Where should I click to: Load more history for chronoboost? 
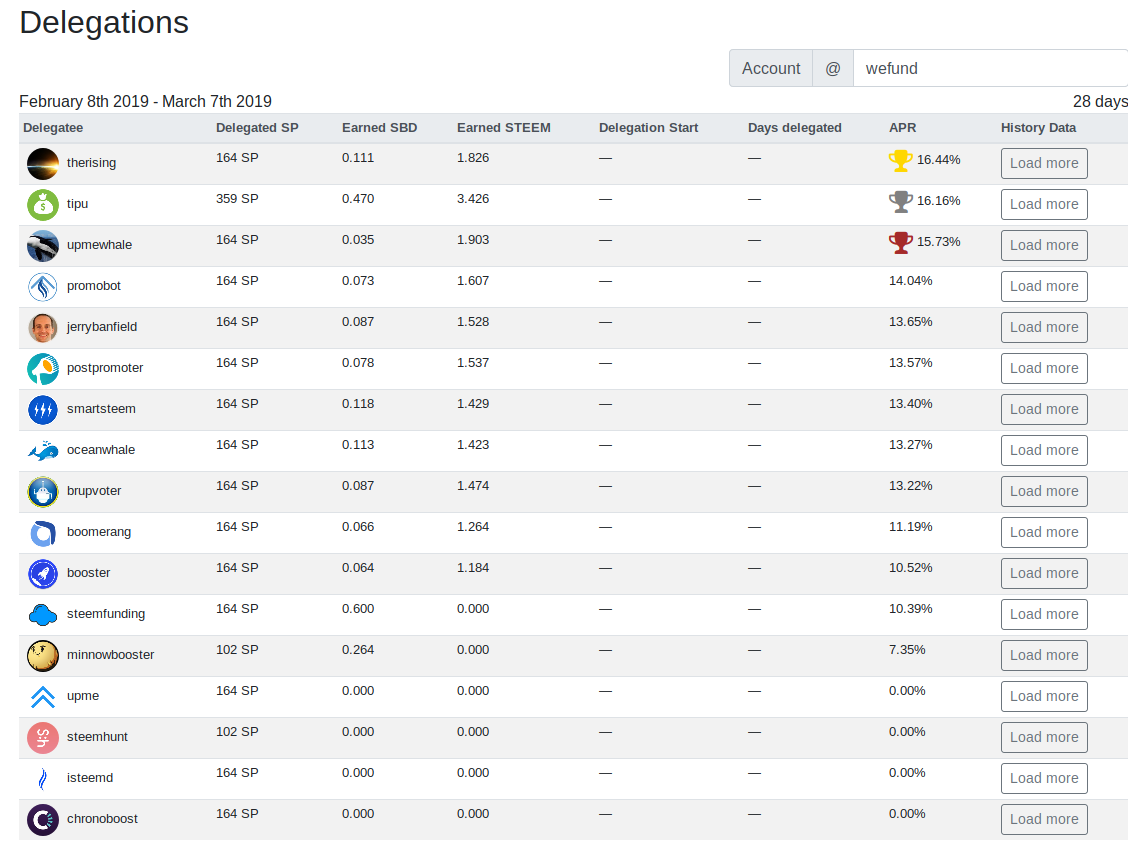coord(1044,820)
